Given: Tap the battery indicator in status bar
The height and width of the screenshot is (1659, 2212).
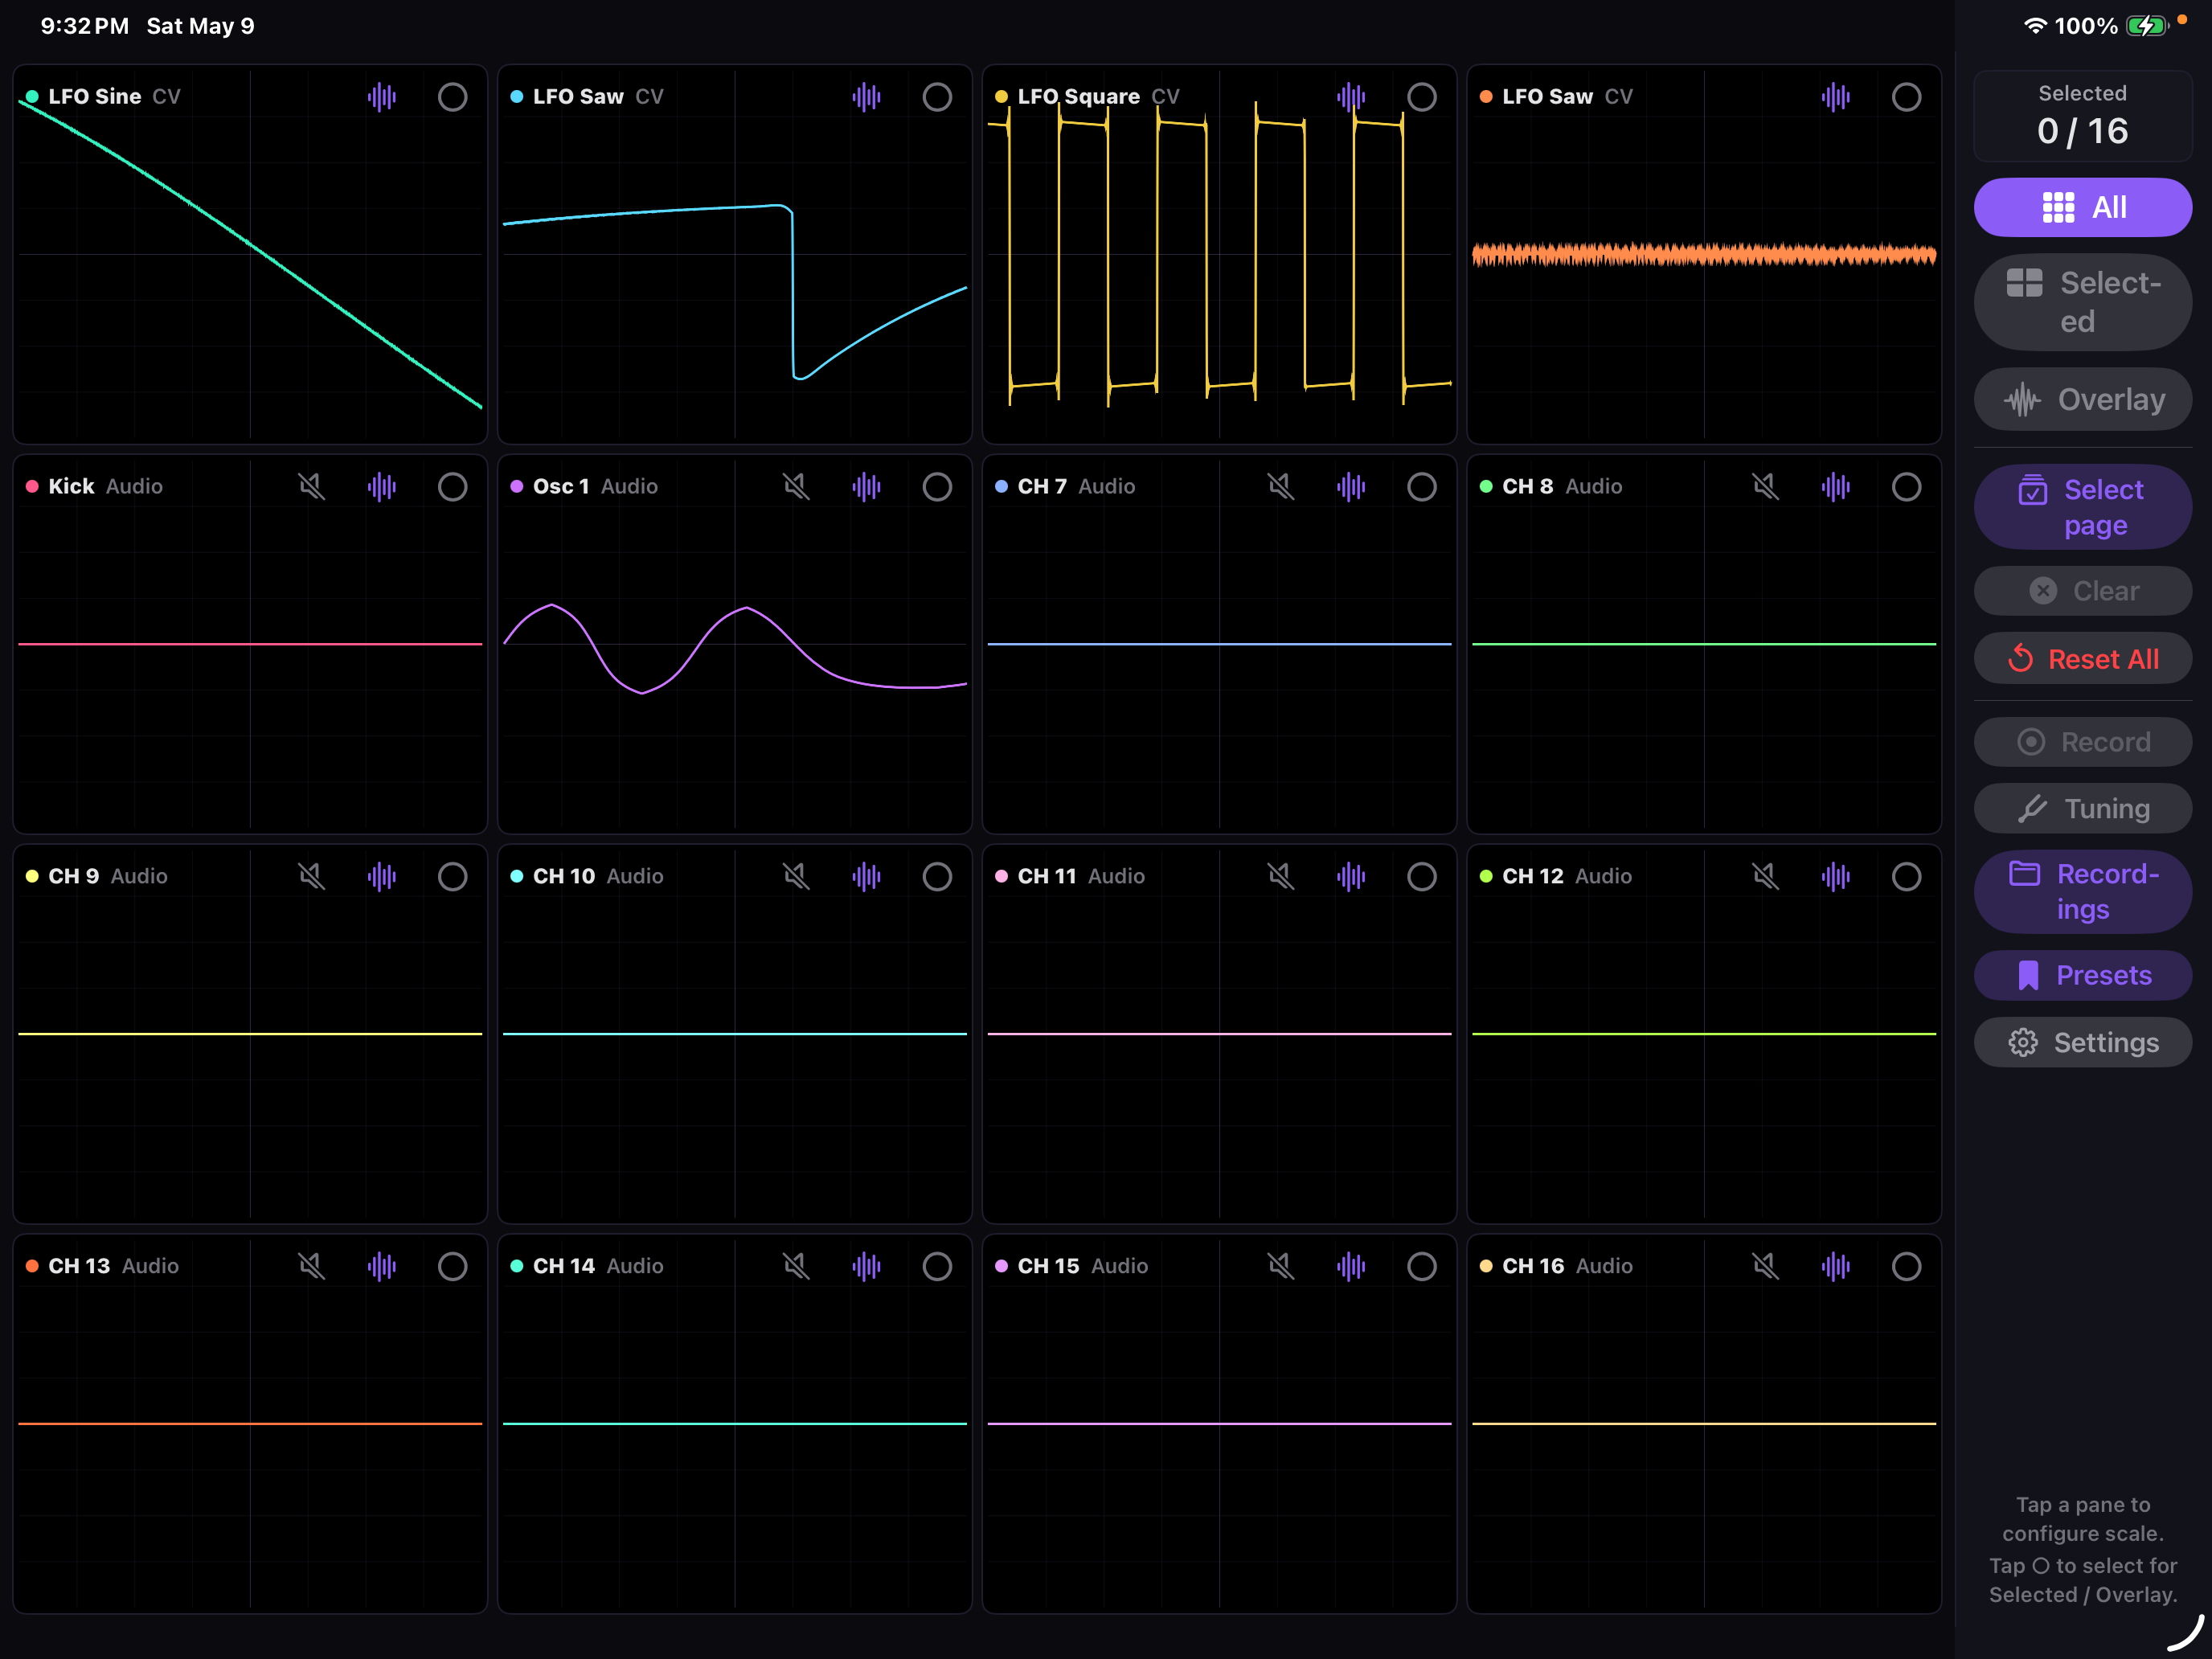Looking at the screenshot, I should coord(2147,26).
